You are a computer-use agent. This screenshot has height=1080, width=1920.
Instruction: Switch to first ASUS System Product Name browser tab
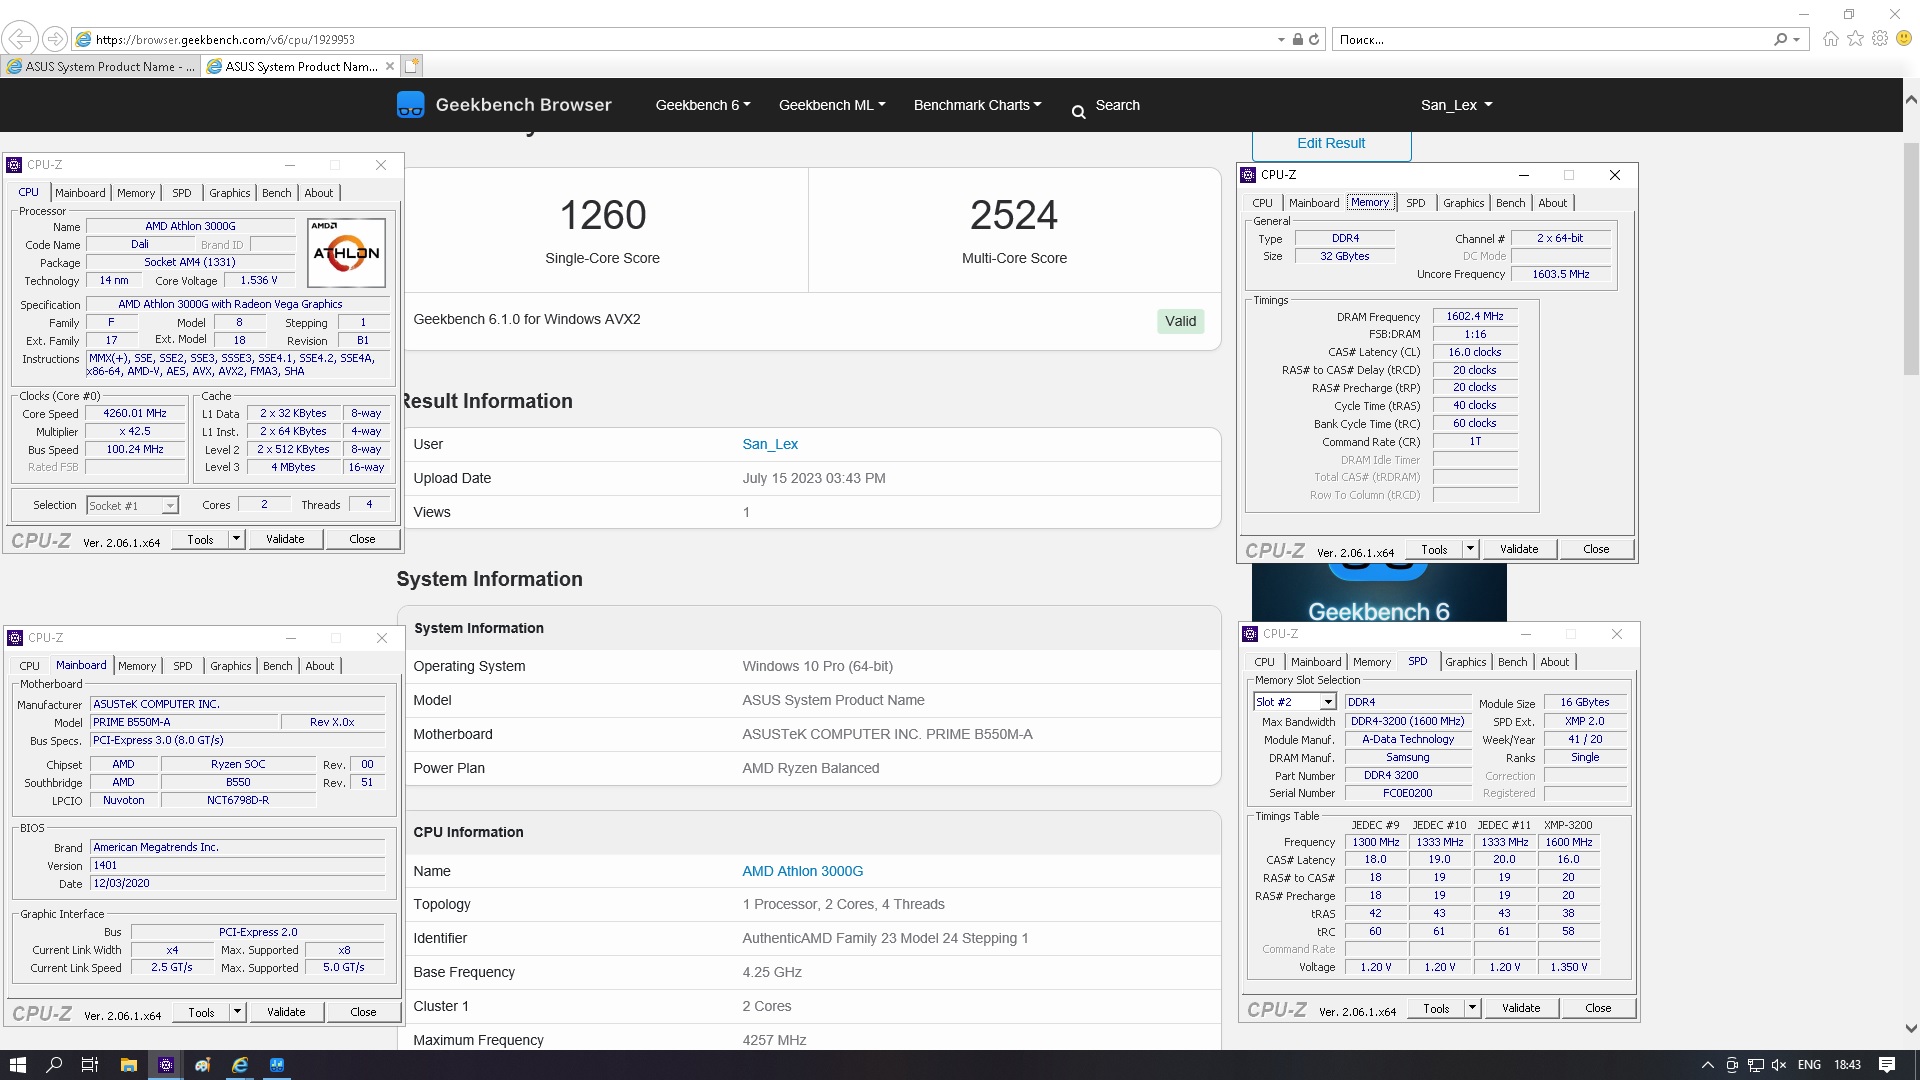[x=101, y=66]
